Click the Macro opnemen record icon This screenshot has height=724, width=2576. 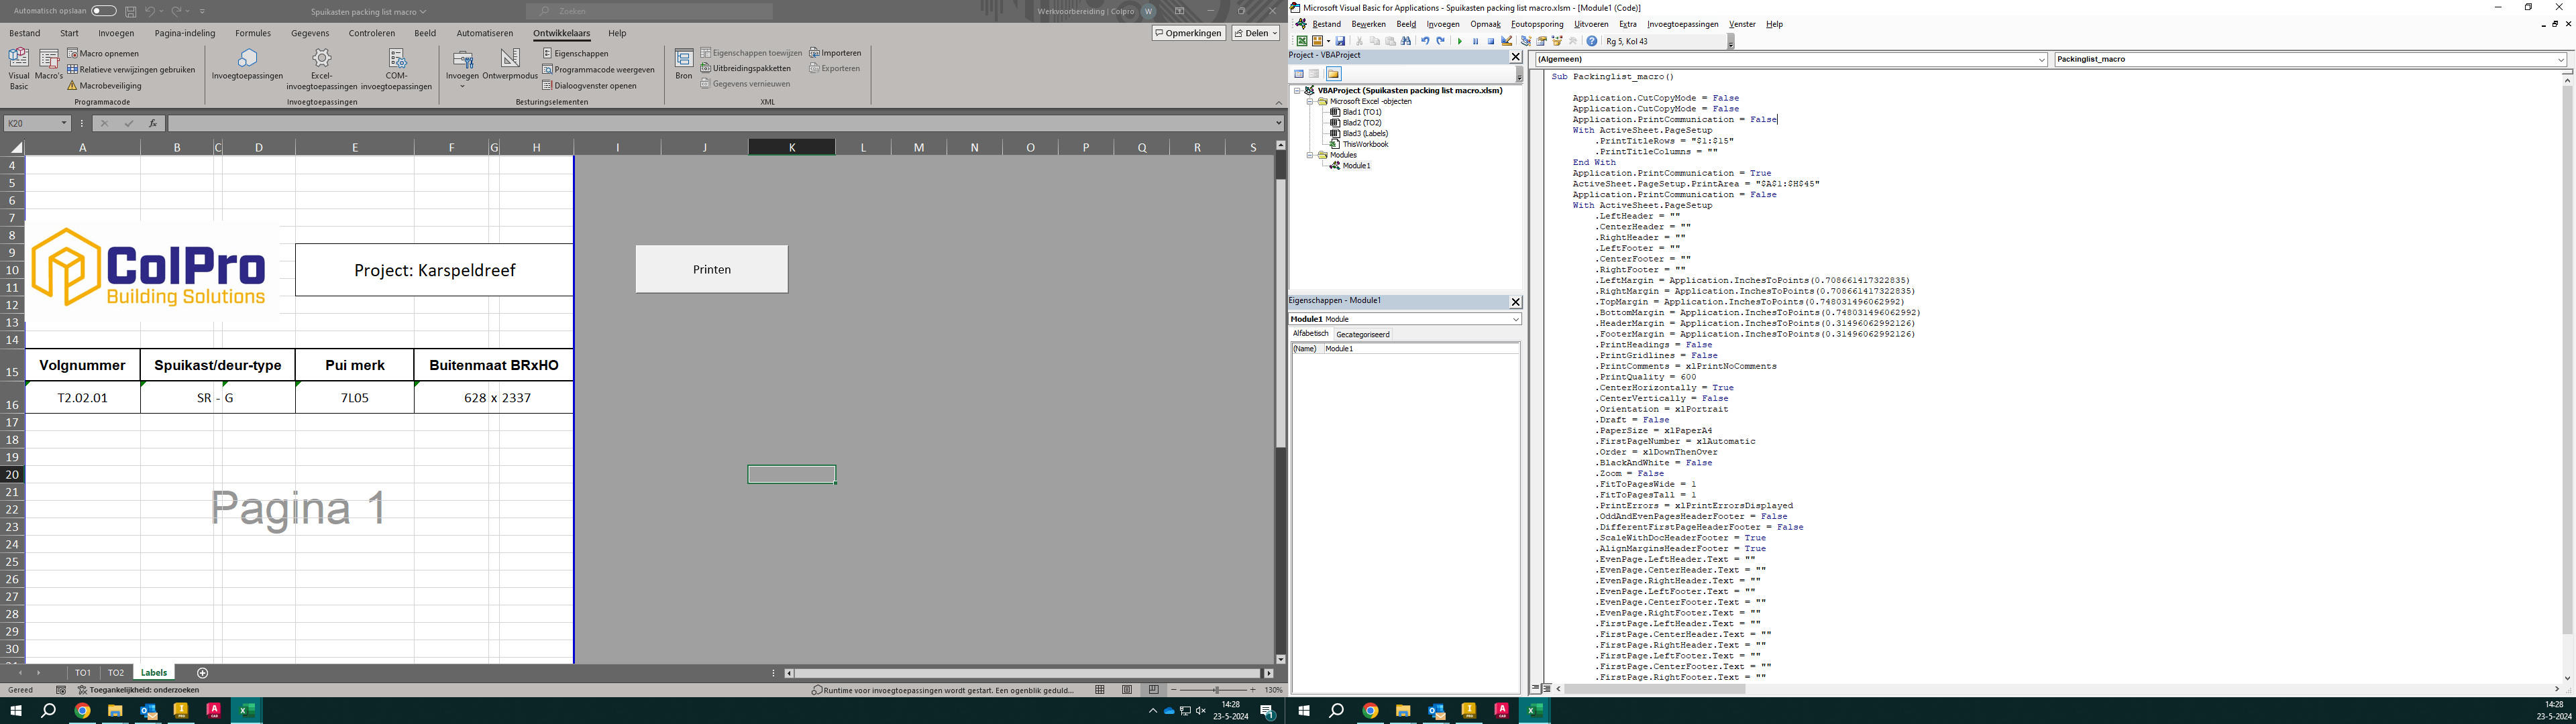click(x=72, y=53)
